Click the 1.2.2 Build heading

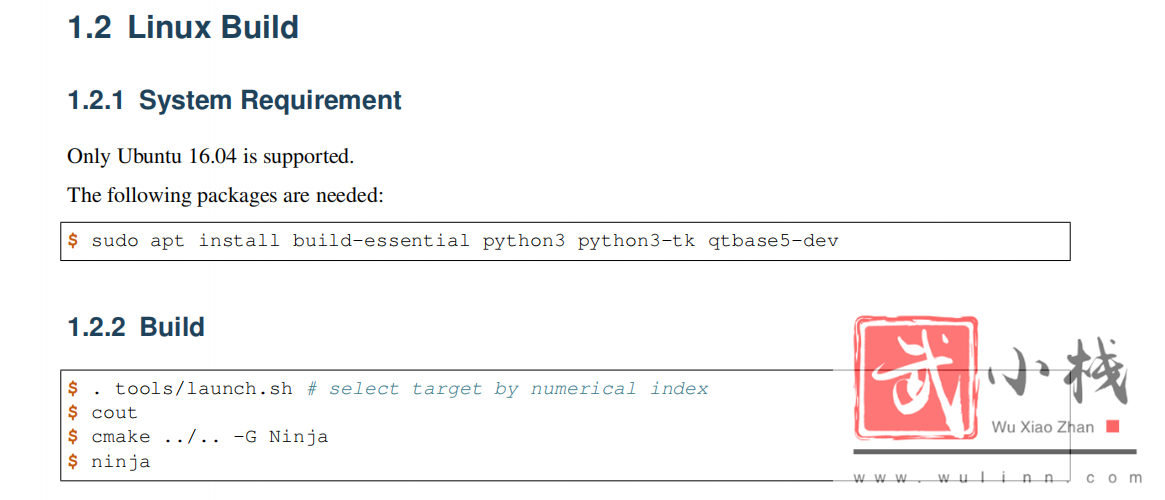pyautogui.click(x=136, y=327)
